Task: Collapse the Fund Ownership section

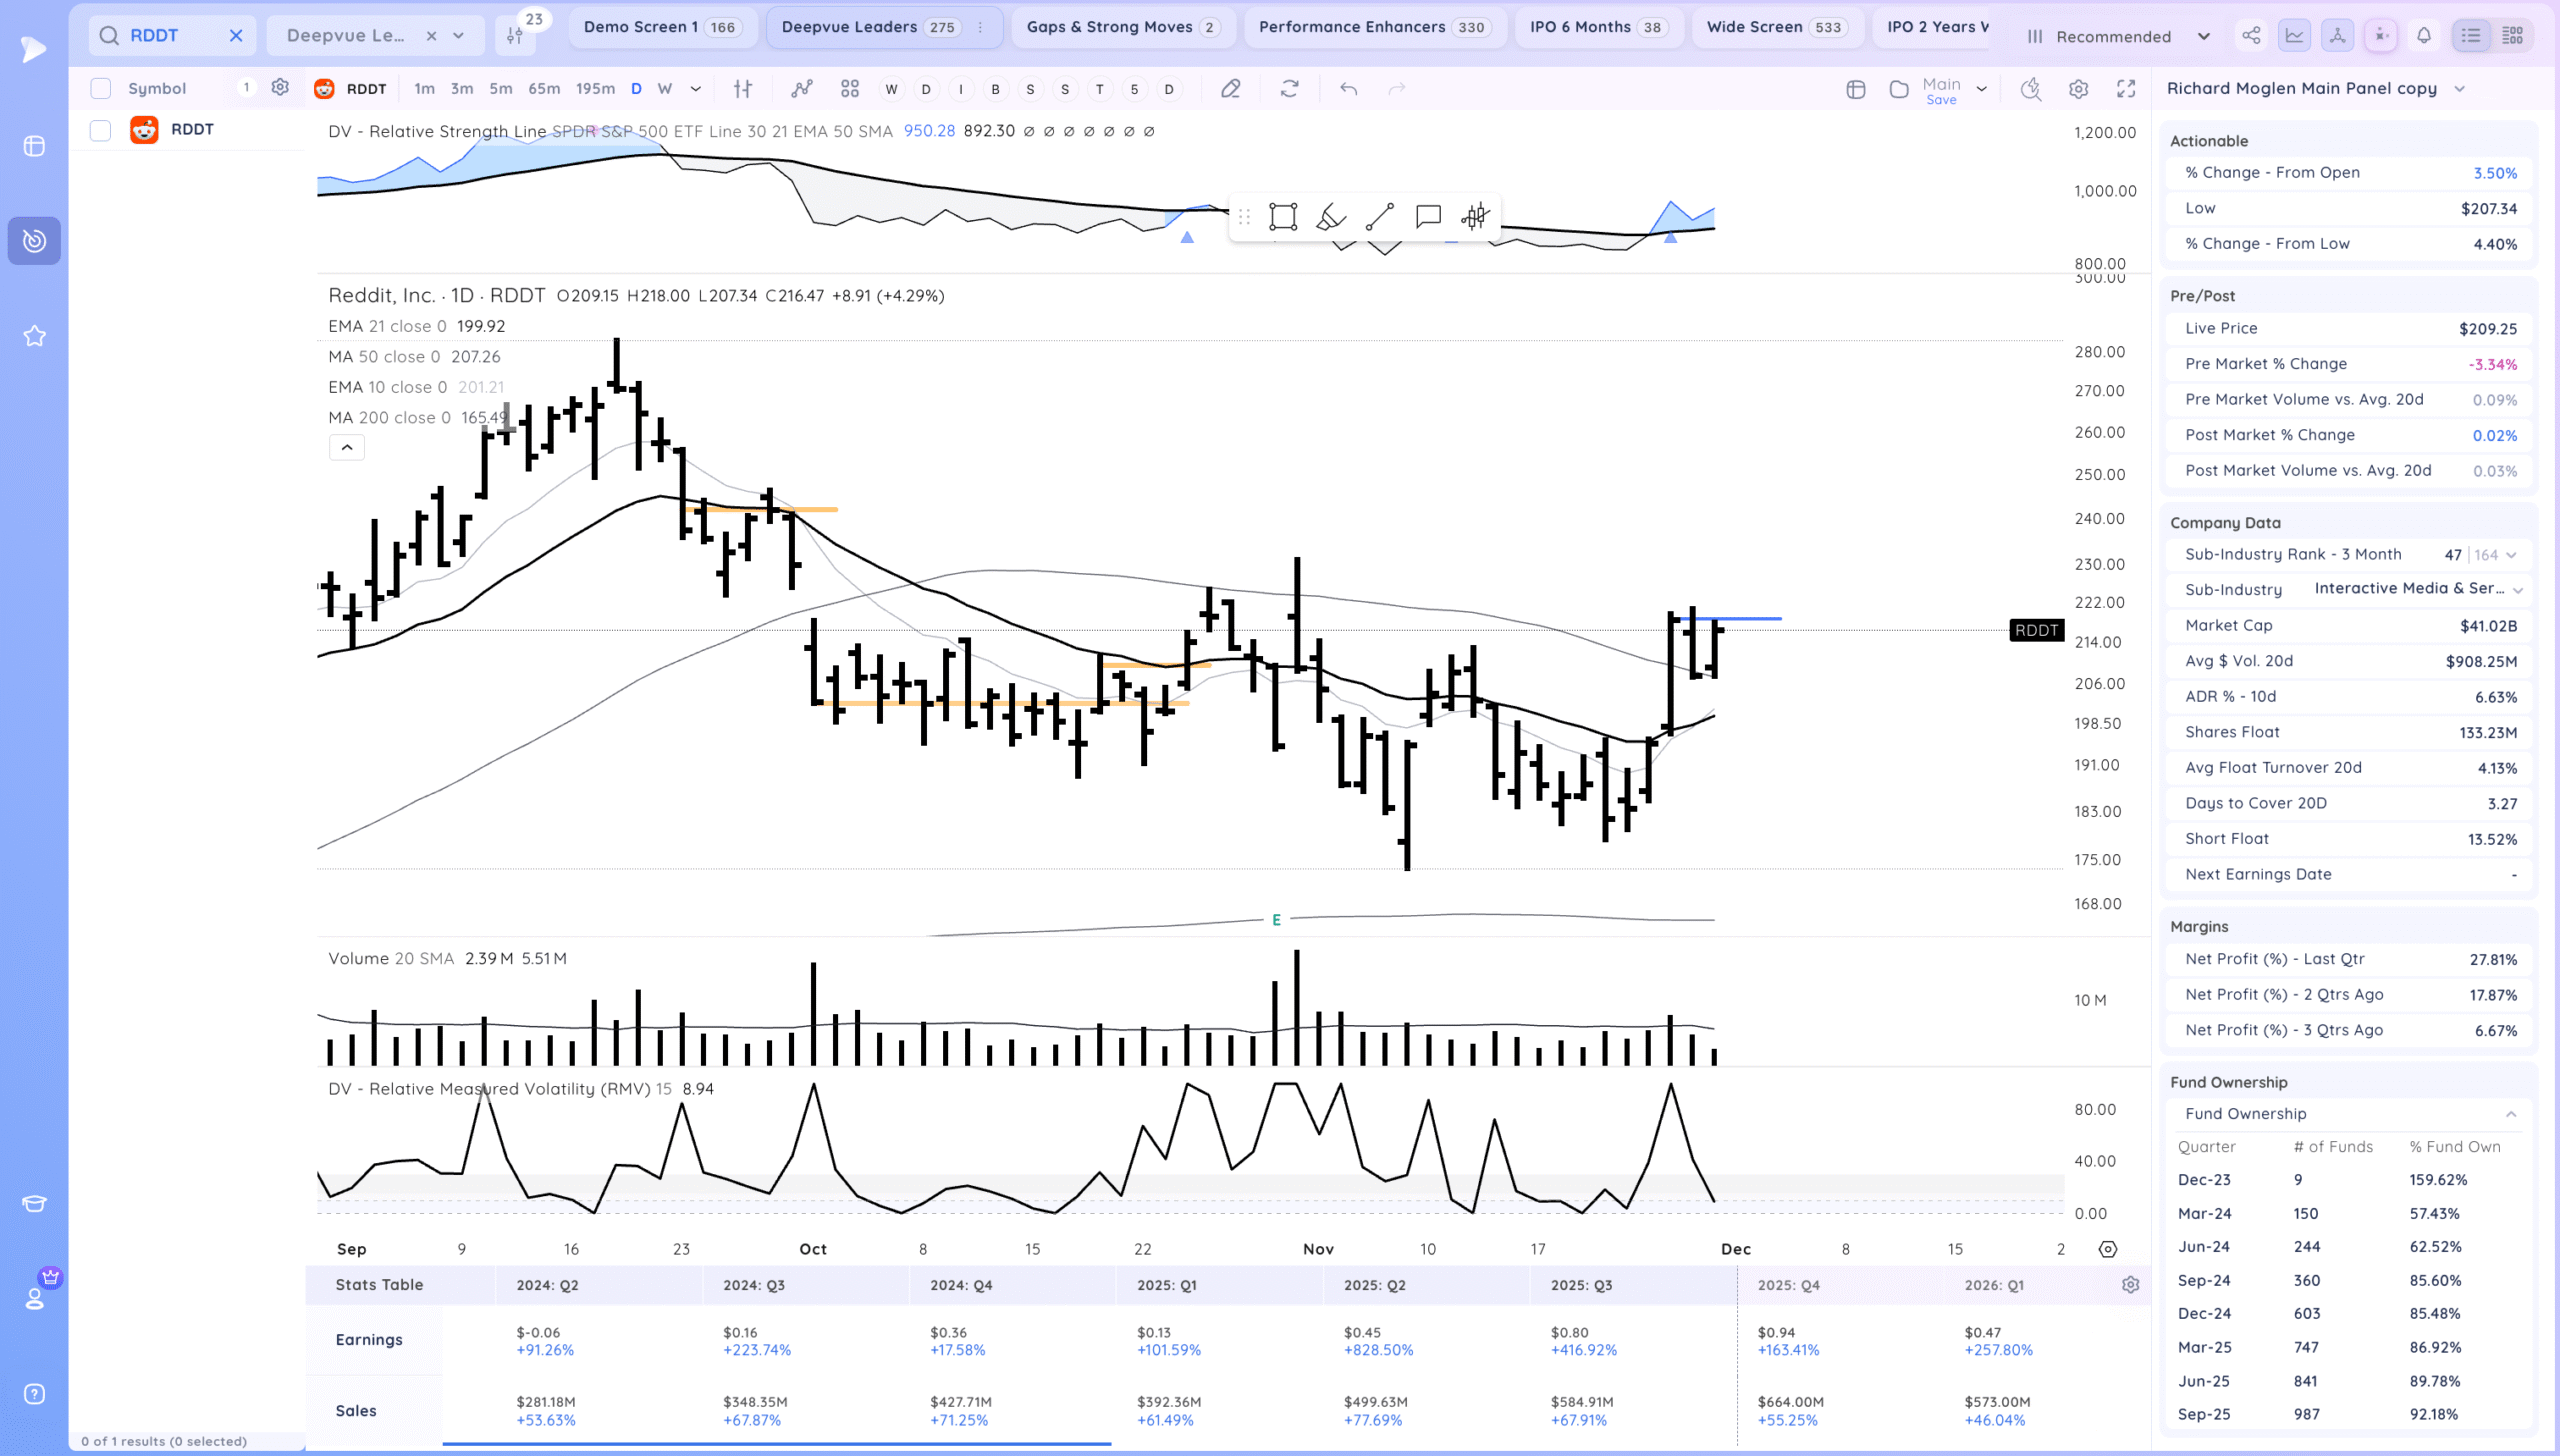Action: [2511, 1114]
